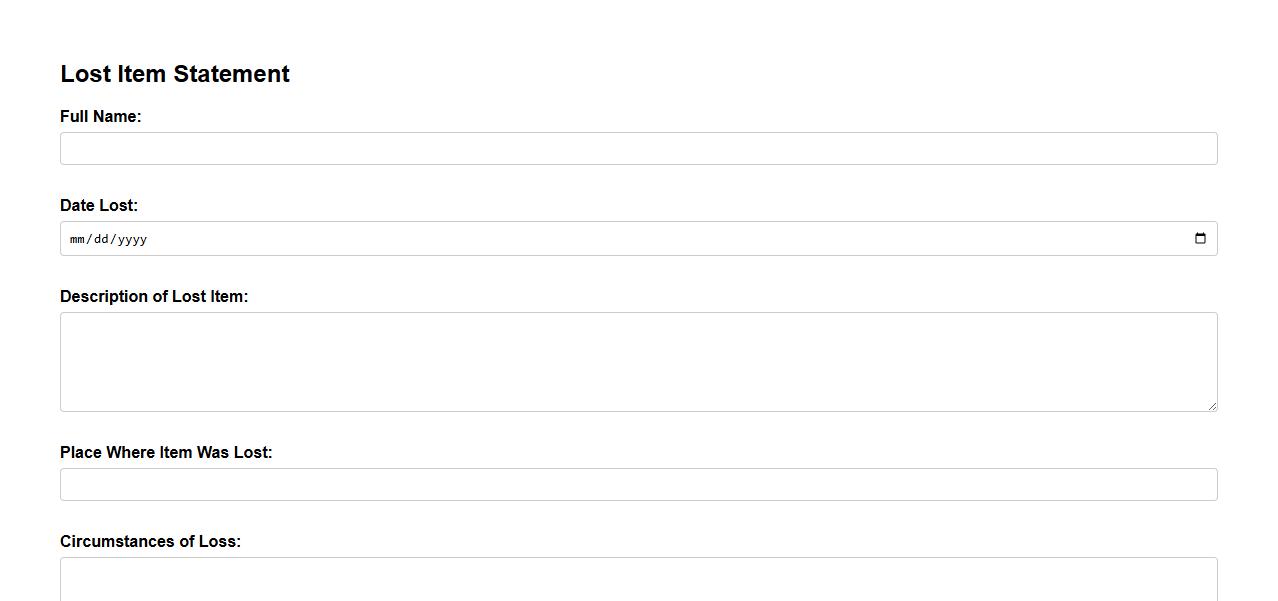Click the "Description of Lost Item:" label
This screenshot has height=601, width=1278.
click(154, 297)
